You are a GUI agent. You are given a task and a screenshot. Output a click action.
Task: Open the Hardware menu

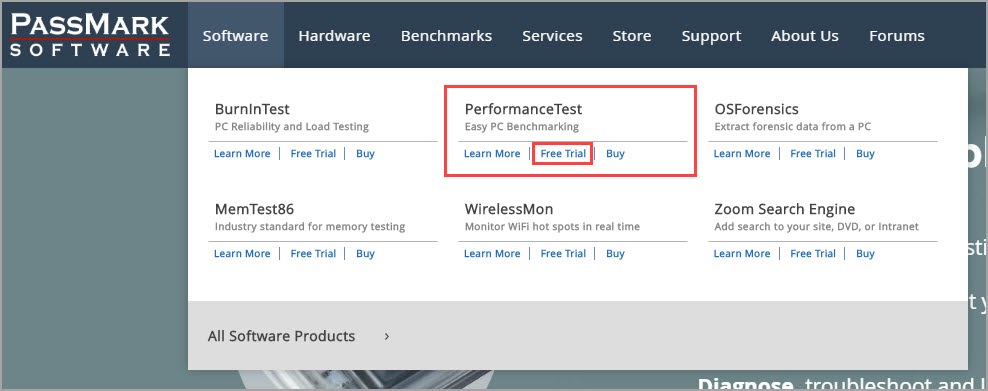tap(335, 36)
